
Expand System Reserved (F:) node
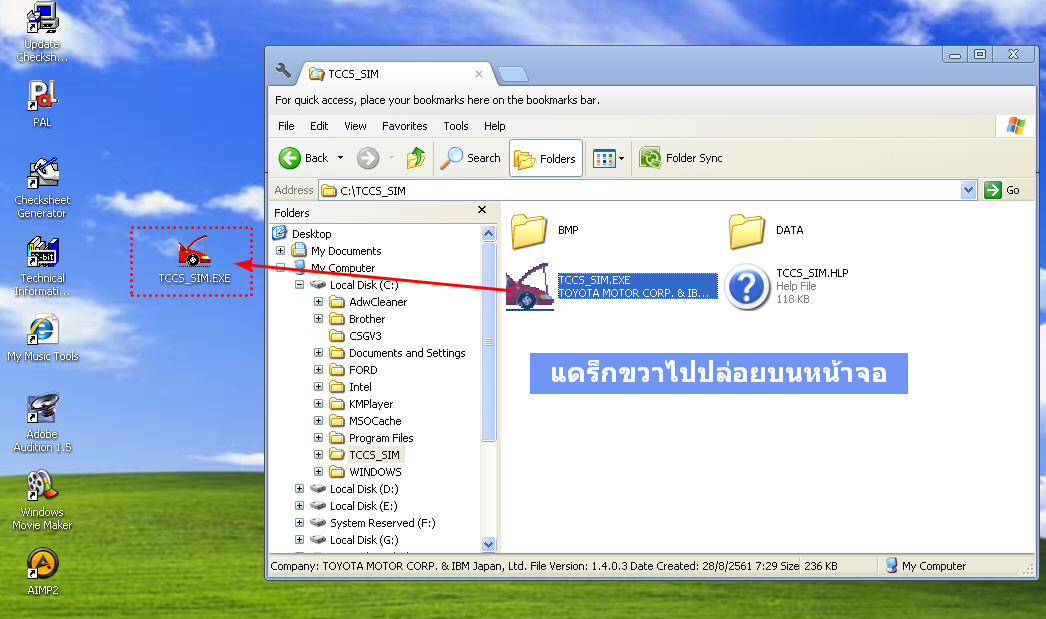[x=300, y=523]
